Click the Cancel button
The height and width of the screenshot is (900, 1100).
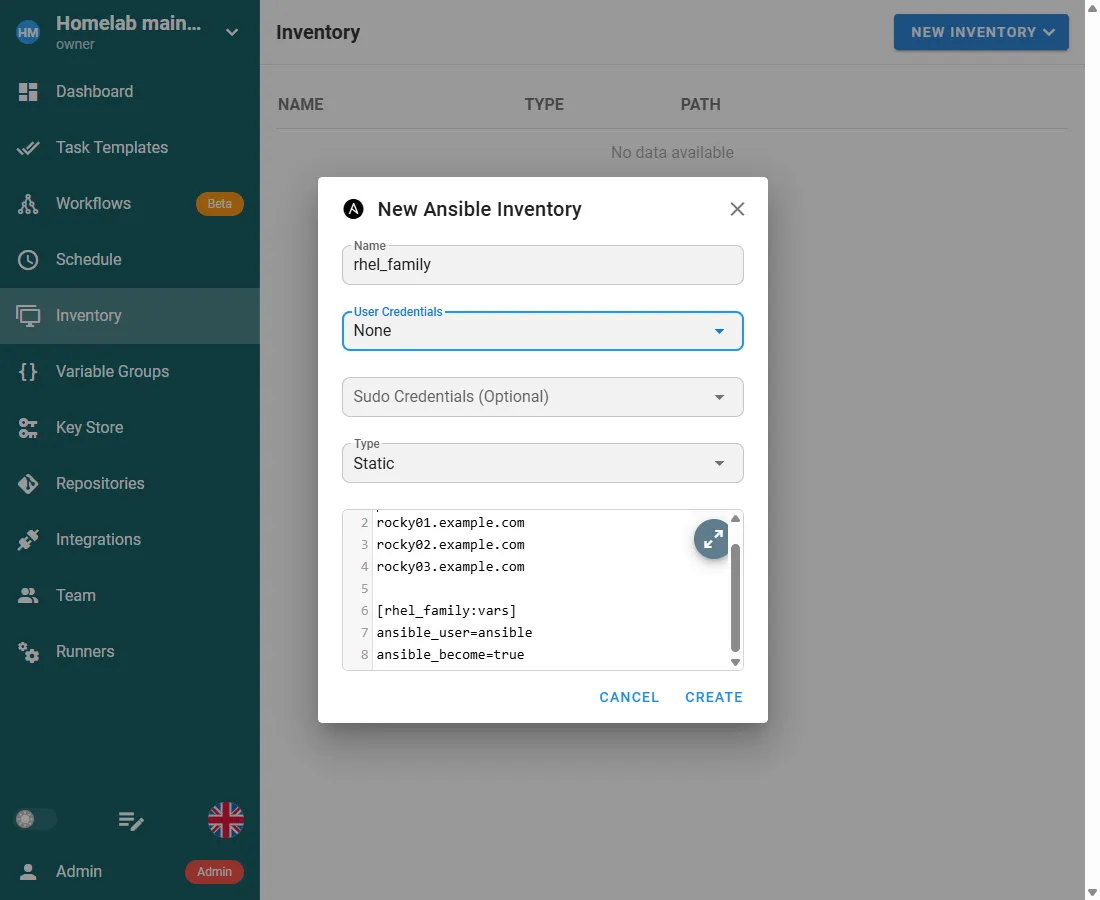click(629, 697)
